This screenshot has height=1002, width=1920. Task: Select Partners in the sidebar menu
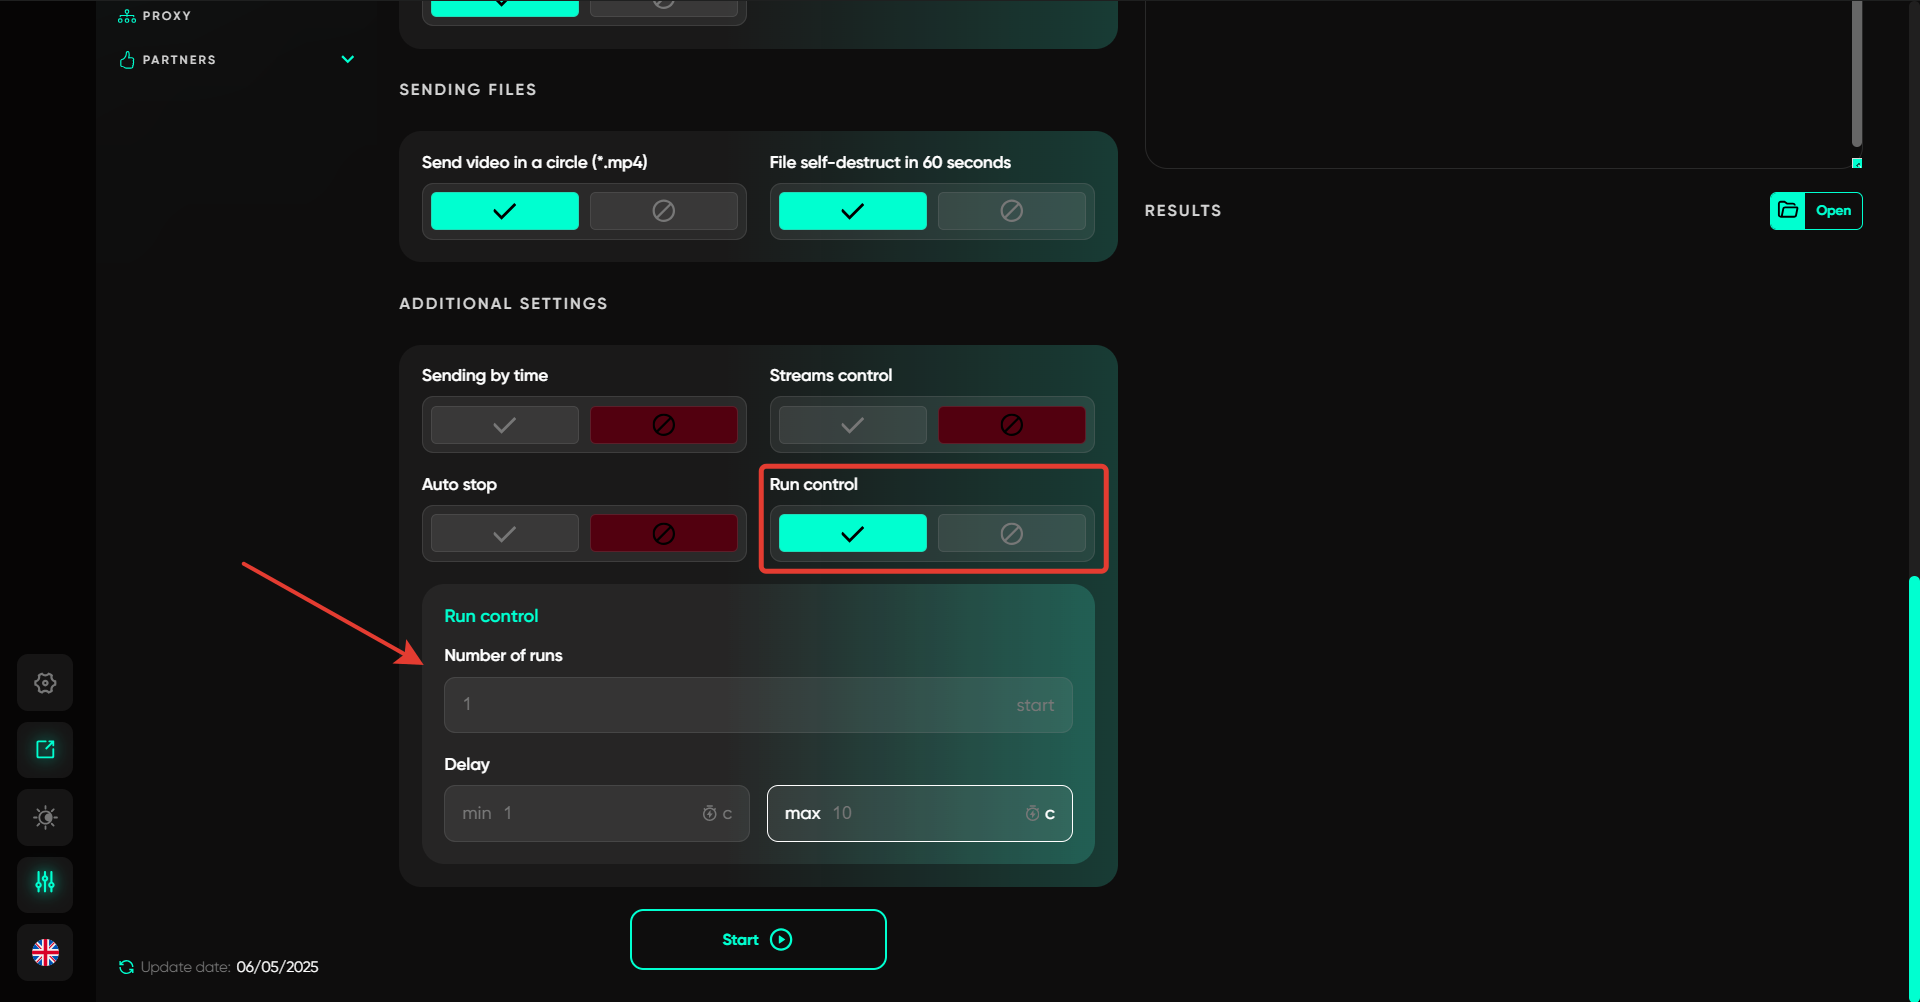point(179,60)
